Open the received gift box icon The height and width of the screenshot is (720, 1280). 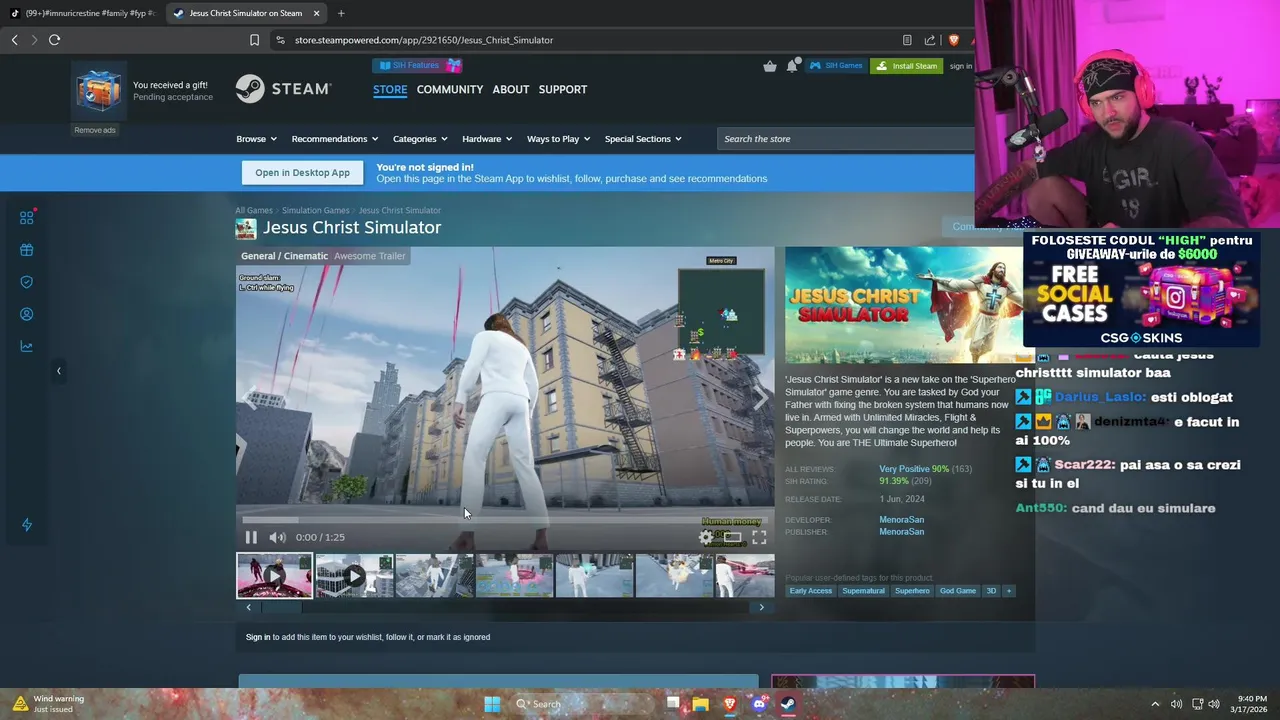tap(99, 91)
